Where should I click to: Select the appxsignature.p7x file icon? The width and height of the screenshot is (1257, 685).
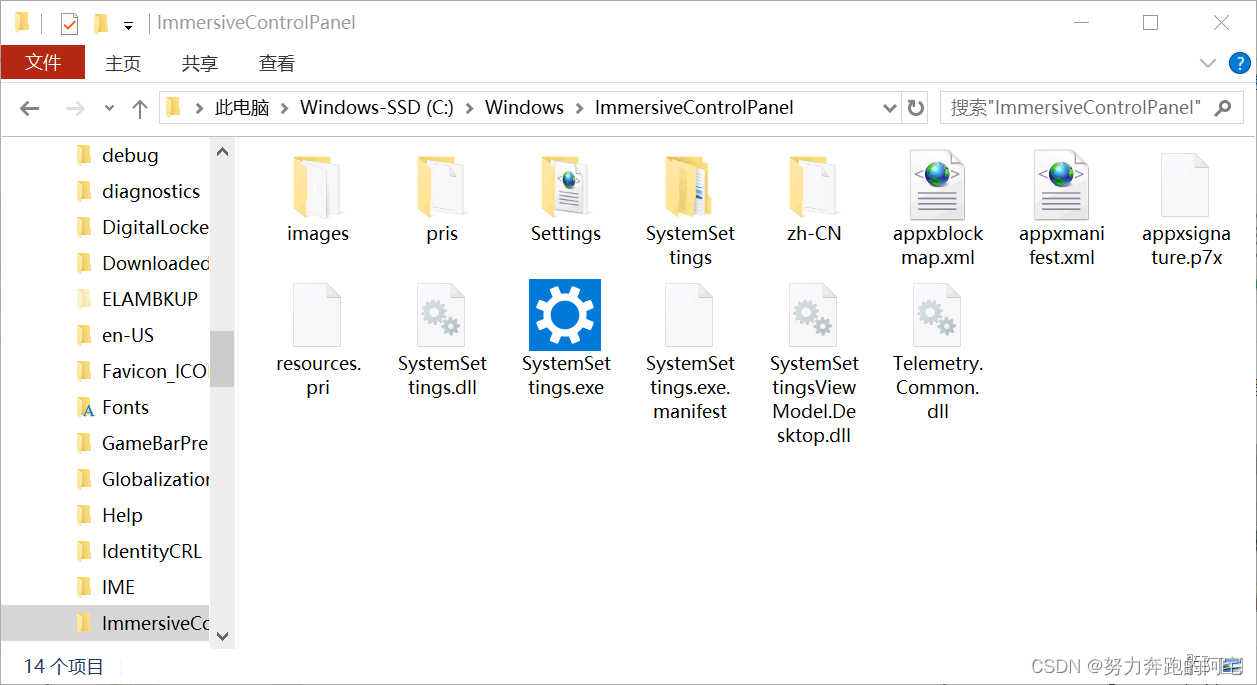pyautogui.click(x=1185, y=186)
